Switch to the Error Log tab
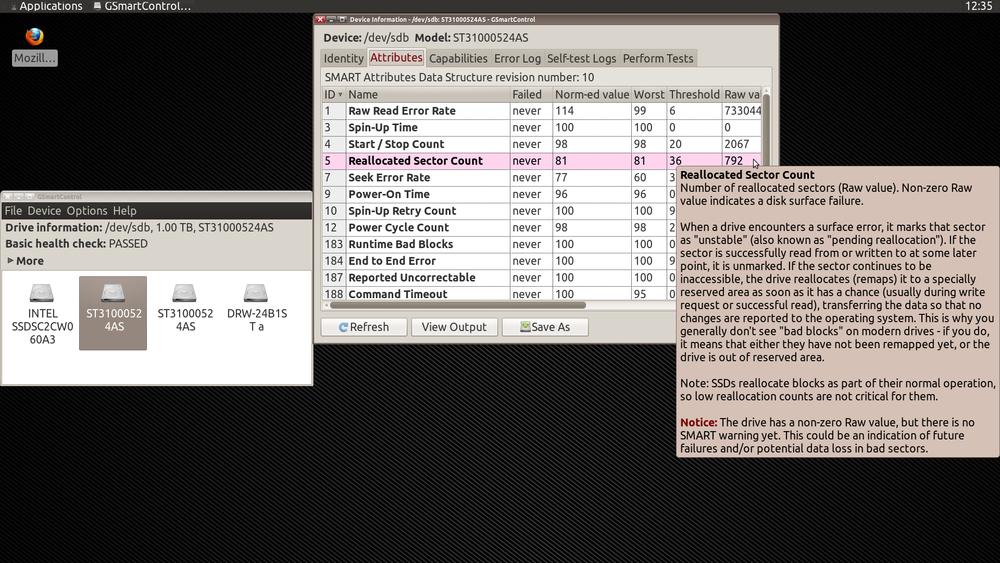This screenshot has height=563, width=1000. 517,59
